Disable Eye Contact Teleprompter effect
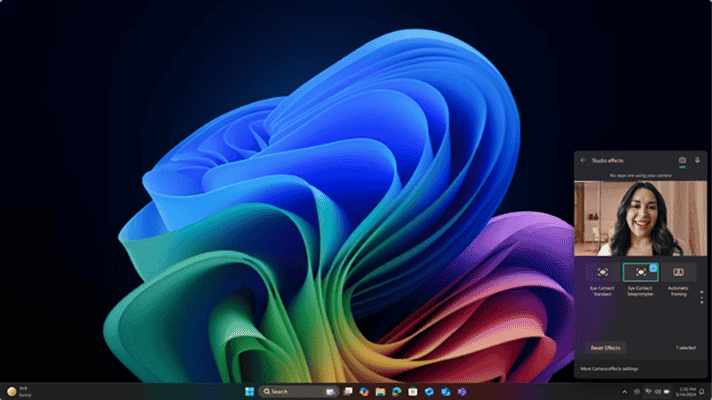This screenshot has height=400, width=712. [640, 272]
